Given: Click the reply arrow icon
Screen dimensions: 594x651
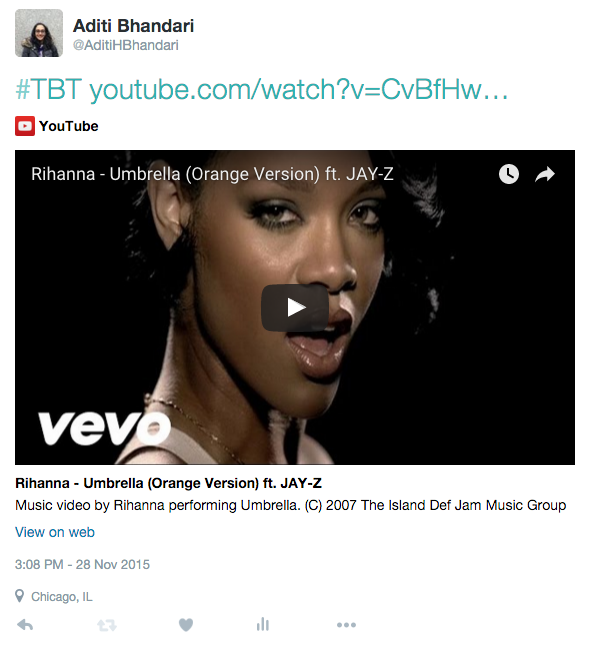Looking at the screenshot, I should tap(25, 624).
